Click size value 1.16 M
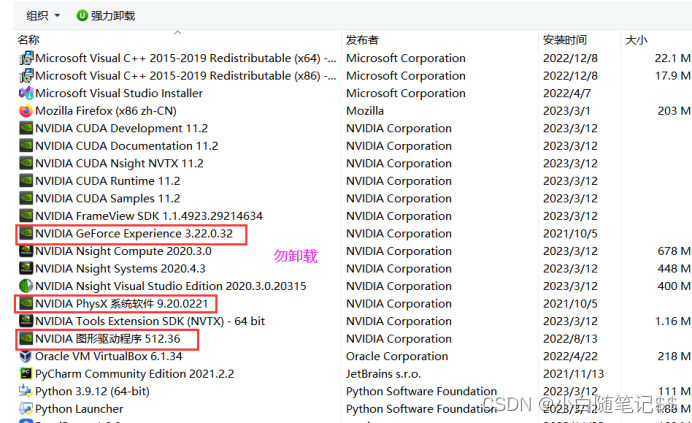This screenshot has width=692, height=423. [673, 321]
